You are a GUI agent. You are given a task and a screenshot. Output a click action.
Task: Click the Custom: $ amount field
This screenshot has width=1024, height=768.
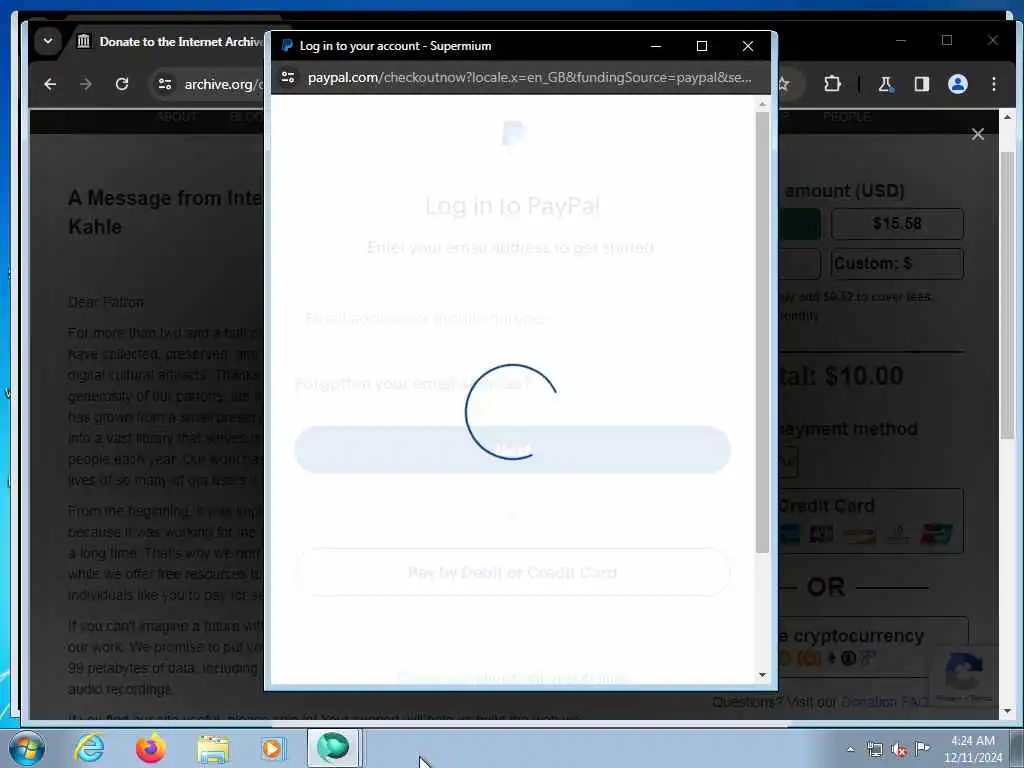[x=897, y=264]
